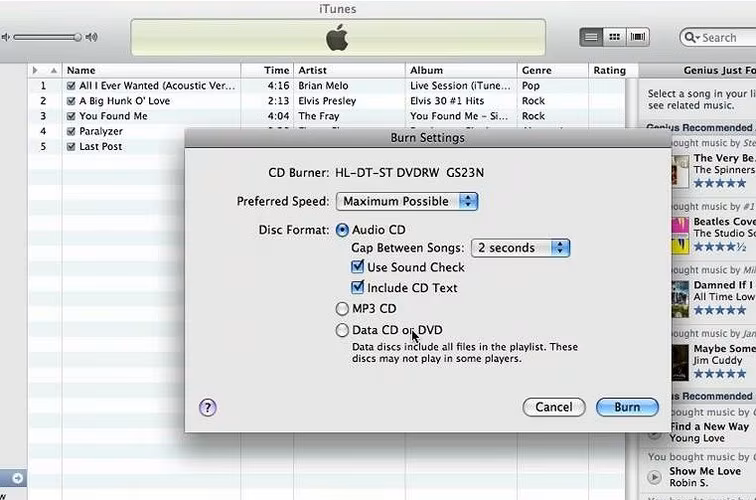
Task: Toggle Use Sound Check checkbox
Action: tap(357, 267)
